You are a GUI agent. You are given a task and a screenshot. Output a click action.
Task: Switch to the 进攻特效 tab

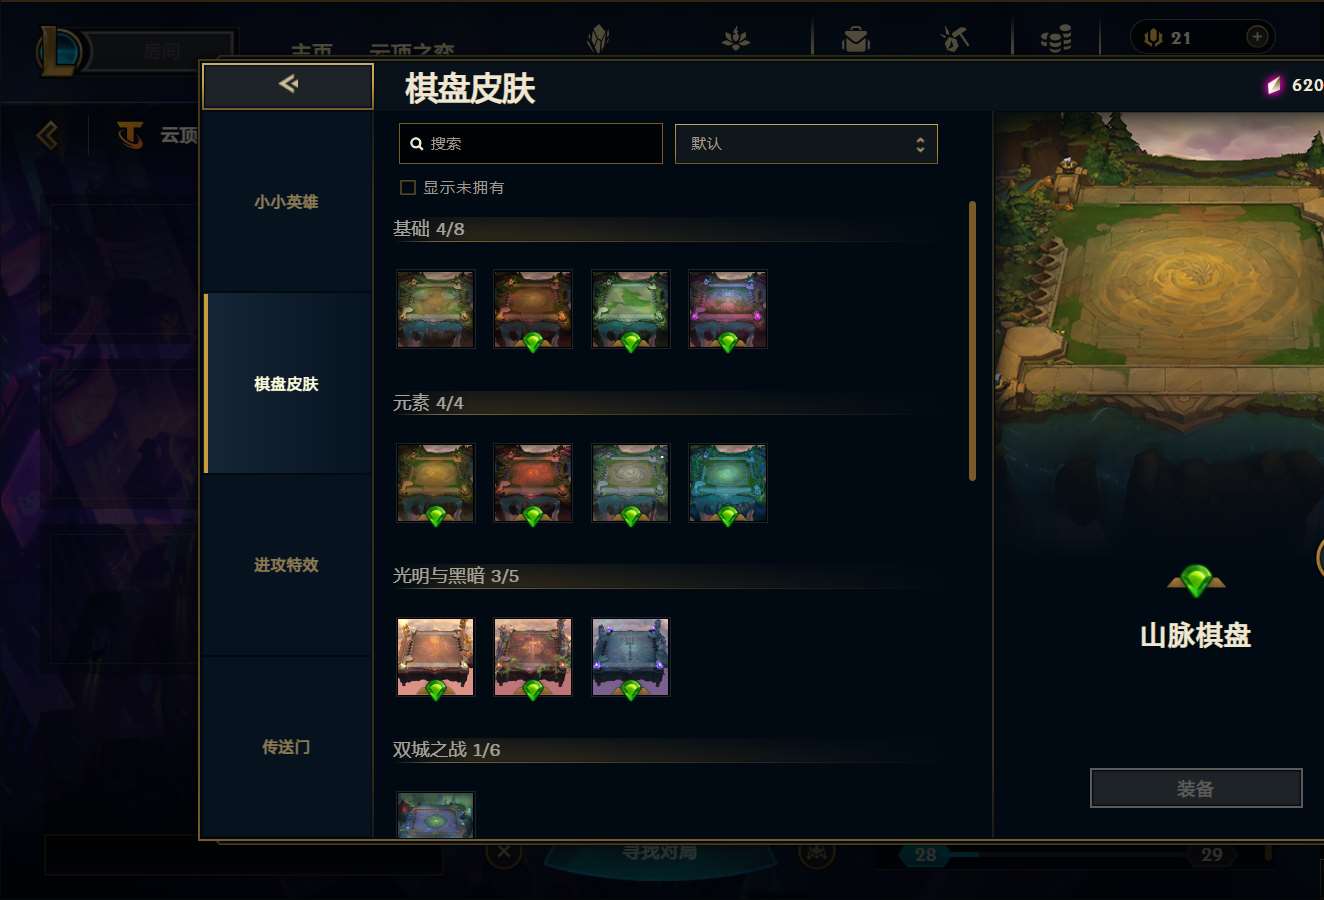[x=286, y=565]
